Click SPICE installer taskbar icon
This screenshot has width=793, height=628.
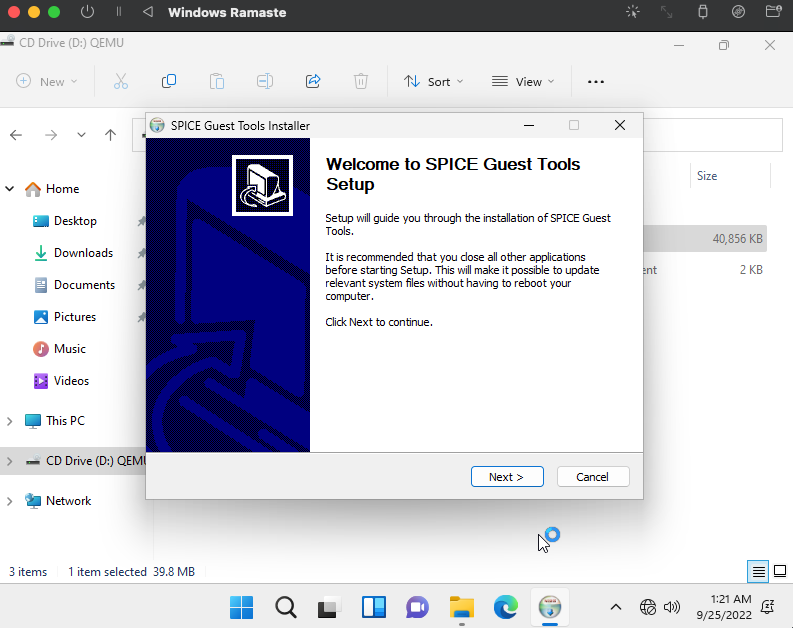coord(550,607)
